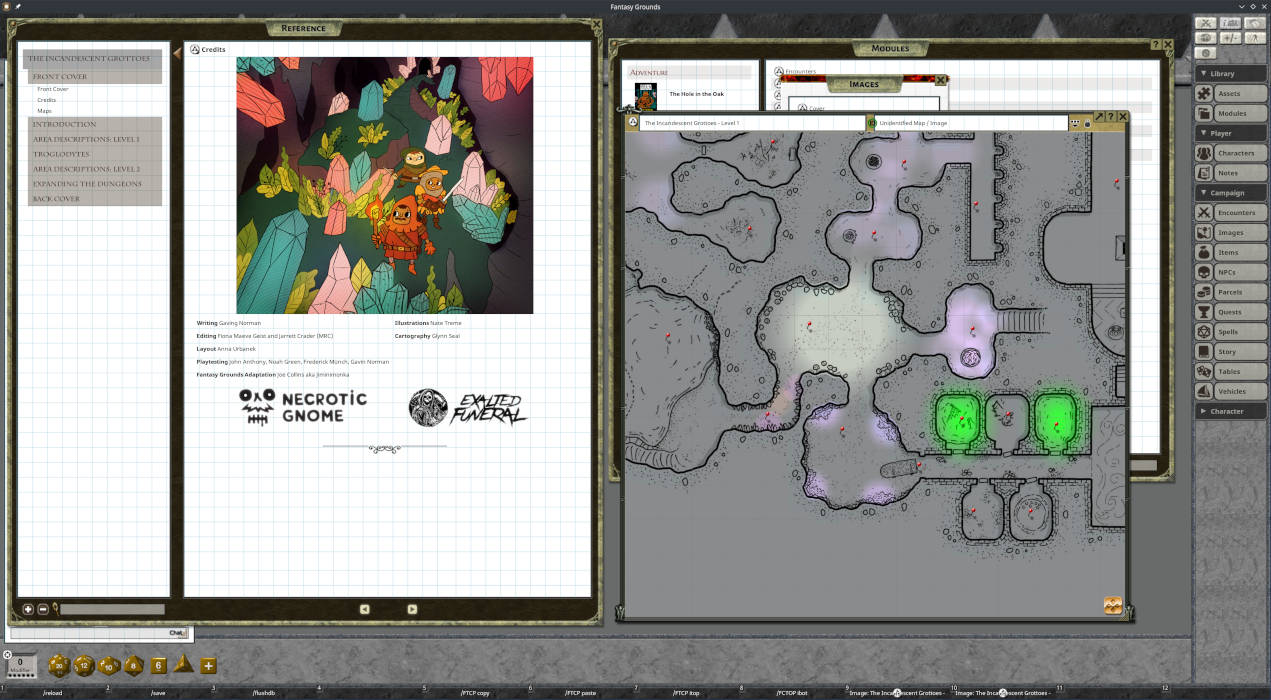Click the Reference search field
1271x700 pixels.
click(113, 609)
